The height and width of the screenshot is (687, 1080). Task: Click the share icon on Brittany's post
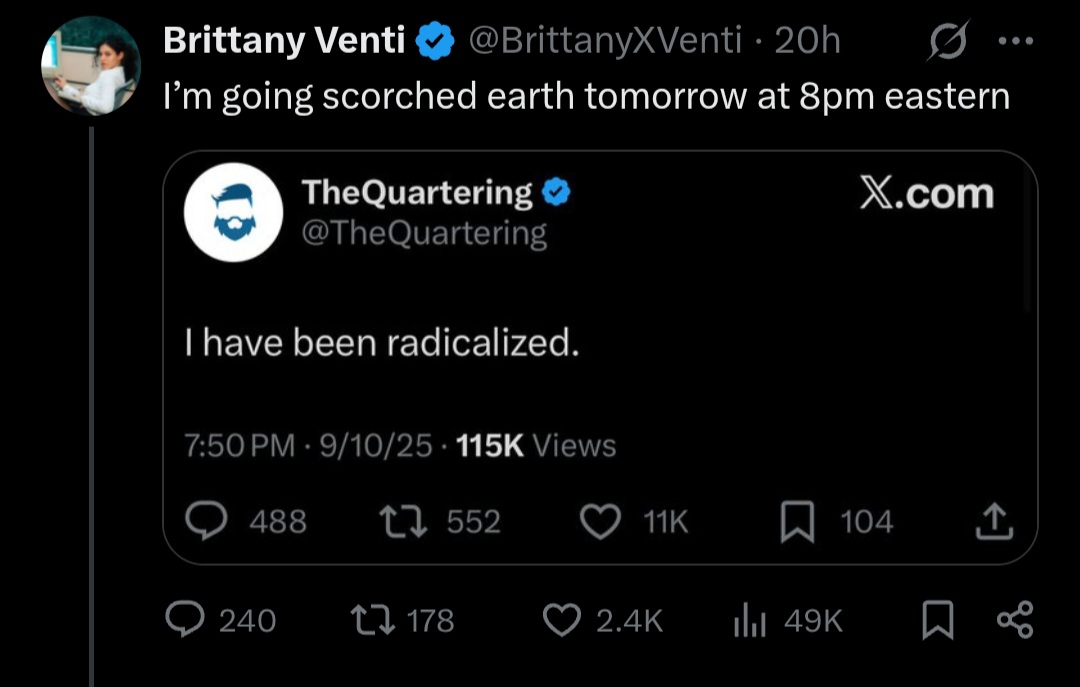click(x=1014, y=620)
